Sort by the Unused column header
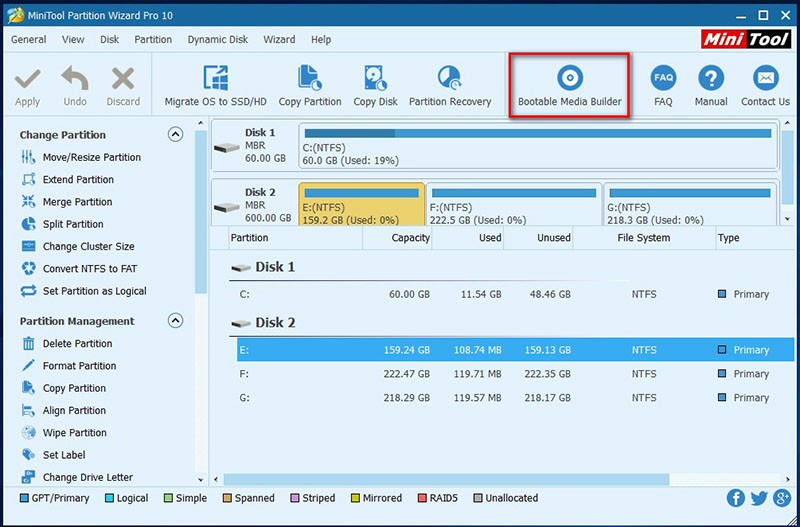The height and width of the screenshot is (527, 800). (x=538, y=238)
